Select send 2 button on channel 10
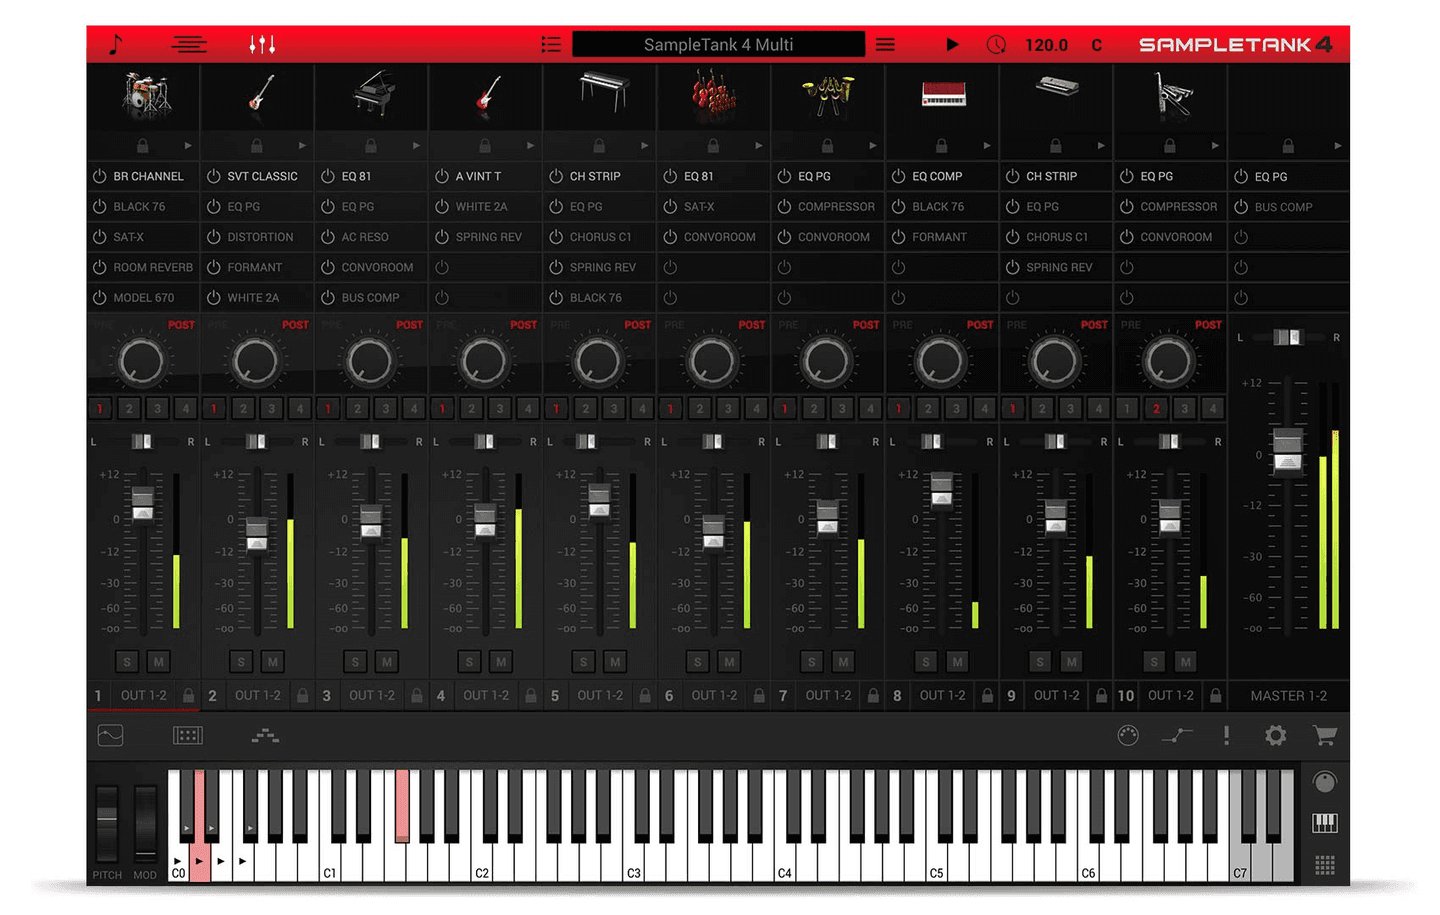1440x915 pixels. click(1156, 408)
